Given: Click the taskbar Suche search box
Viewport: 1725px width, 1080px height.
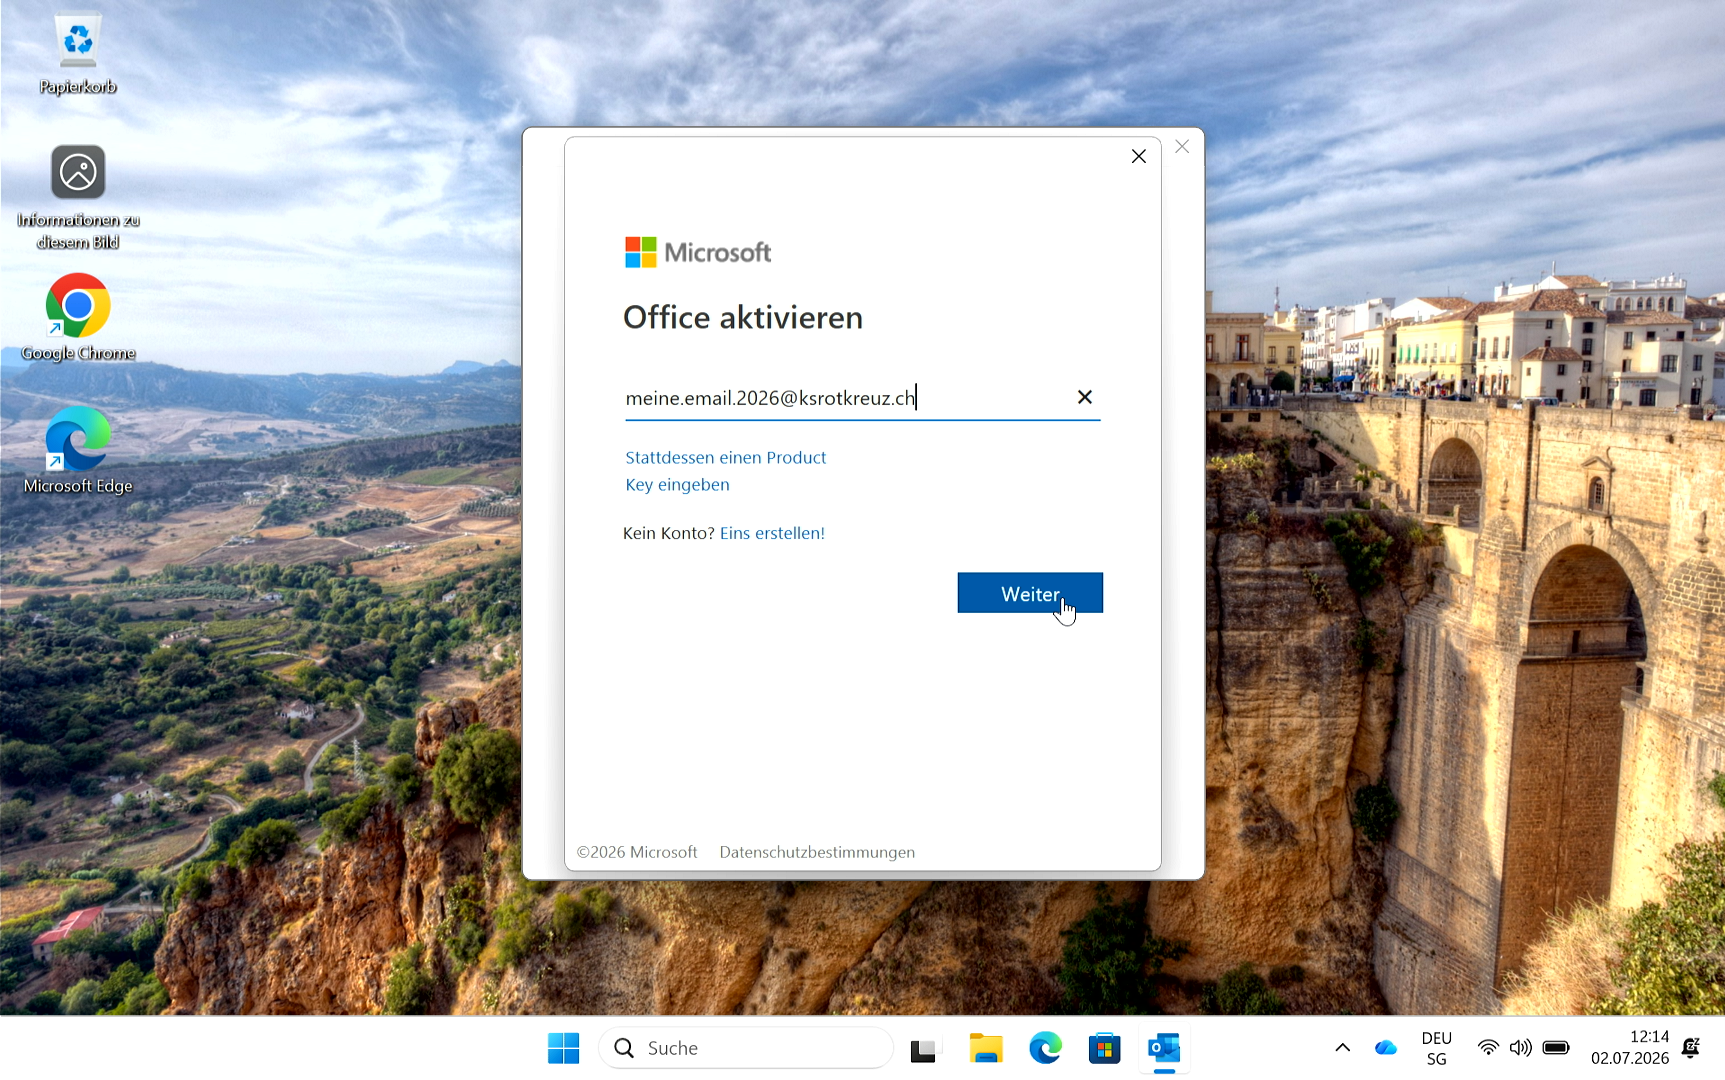Looking at the screenshot, I should (746, 1048).
